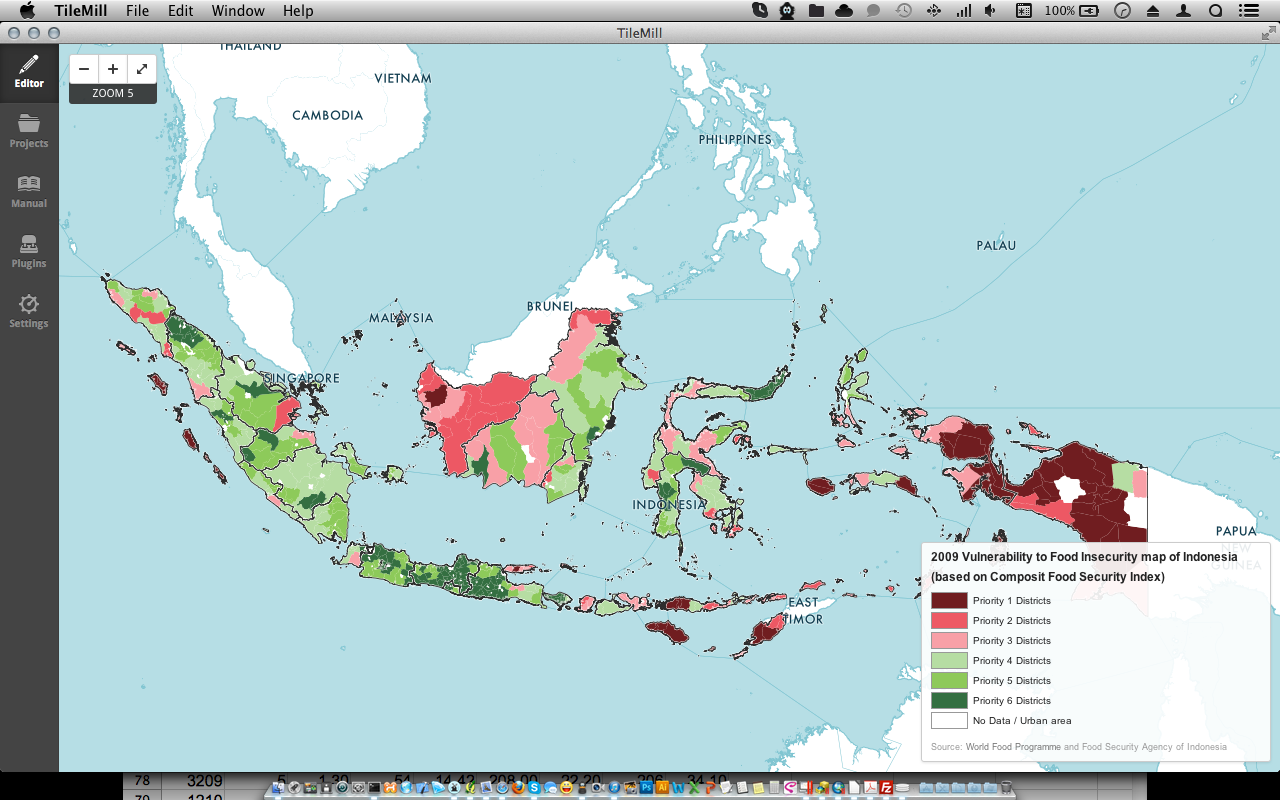Image resolution: width=1280 pixels, height=800 pixels.
Task: Zoom out the map with minus button
Action: point(84,69)
